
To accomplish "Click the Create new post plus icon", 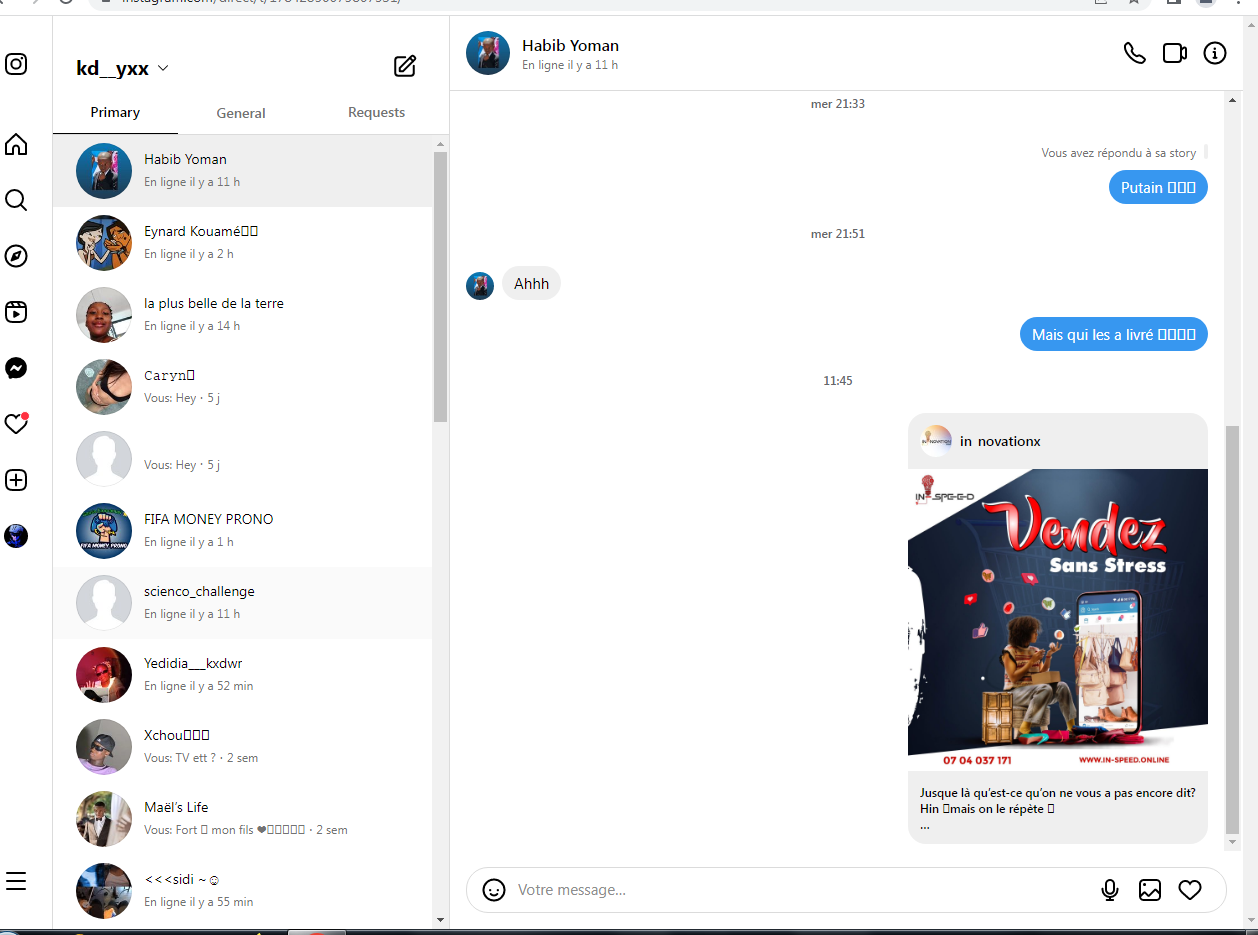I will [x=16, y=480].
